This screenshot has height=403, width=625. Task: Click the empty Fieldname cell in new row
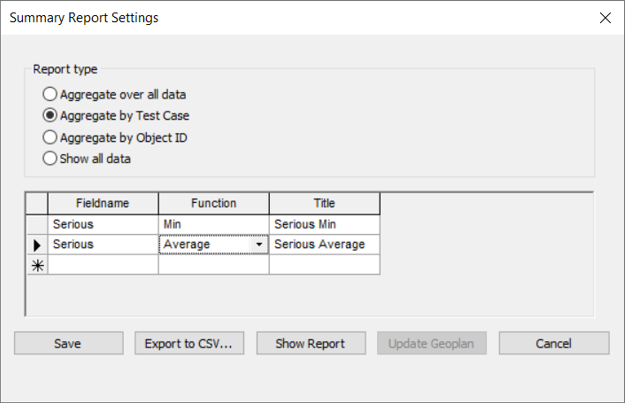[x=103, y=265]
